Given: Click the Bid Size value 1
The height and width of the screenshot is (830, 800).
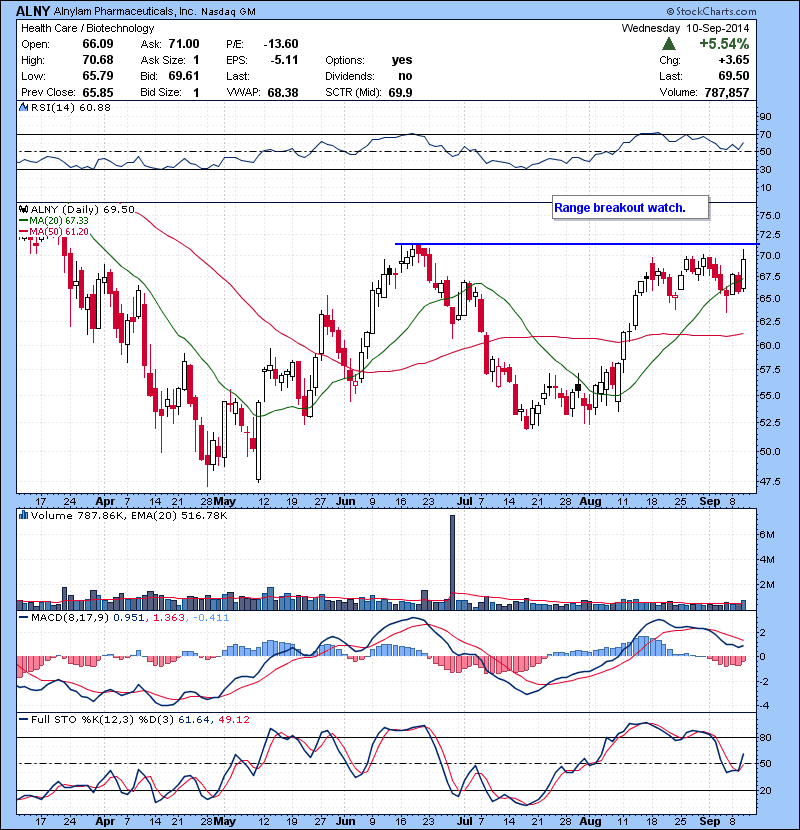Looking at the screenshot, I should click(x=196, y=93).
